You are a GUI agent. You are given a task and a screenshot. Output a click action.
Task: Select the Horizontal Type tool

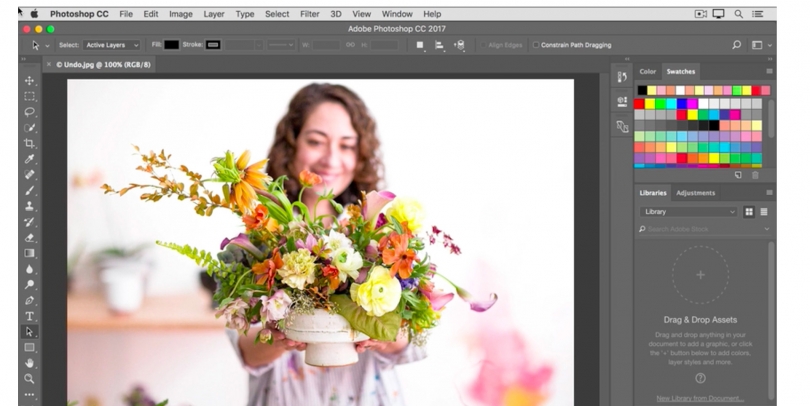click(29, 316)
